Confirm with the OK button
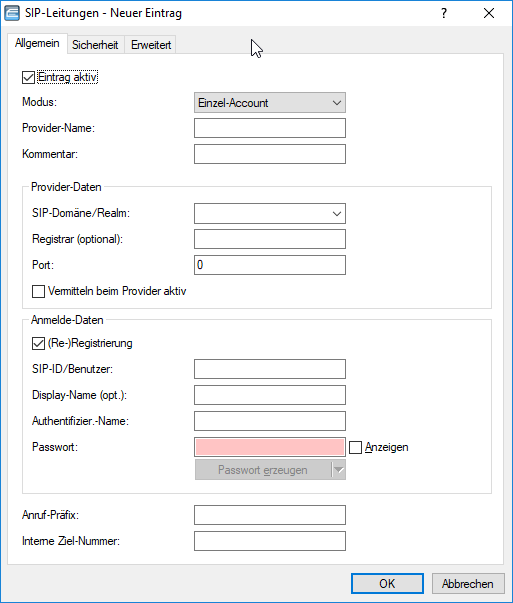 (x=387, y=584)
